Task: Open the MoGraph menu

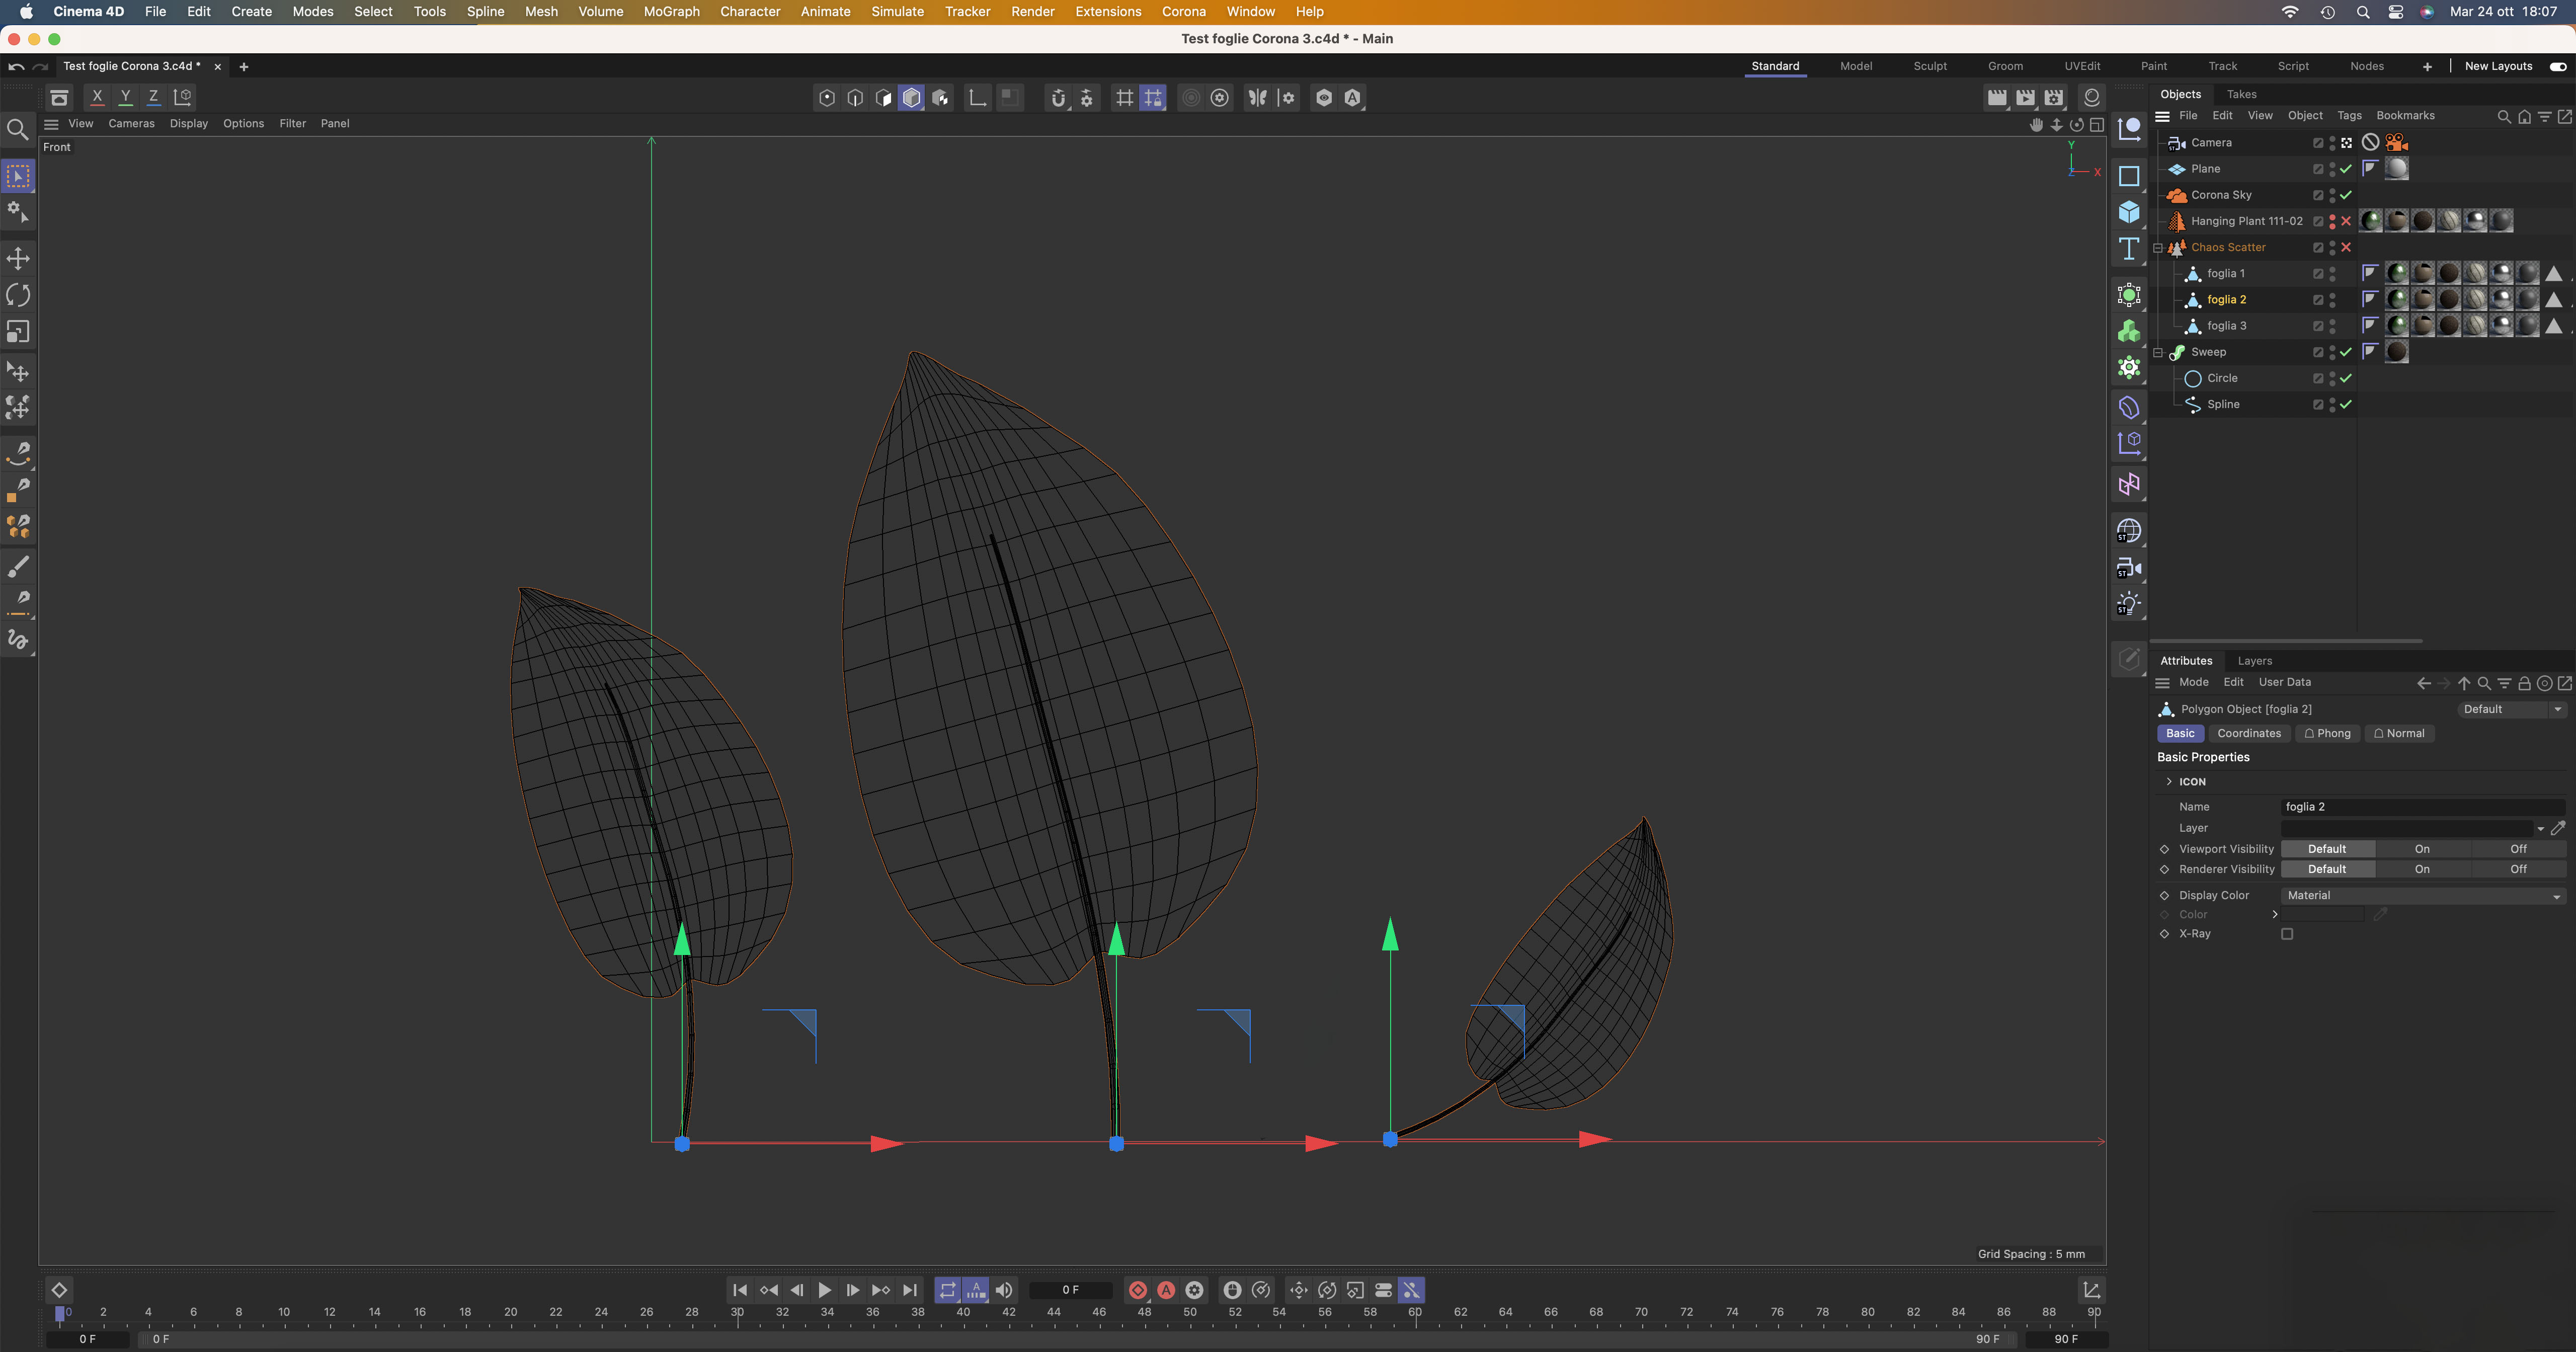Action: coord(671,11)
